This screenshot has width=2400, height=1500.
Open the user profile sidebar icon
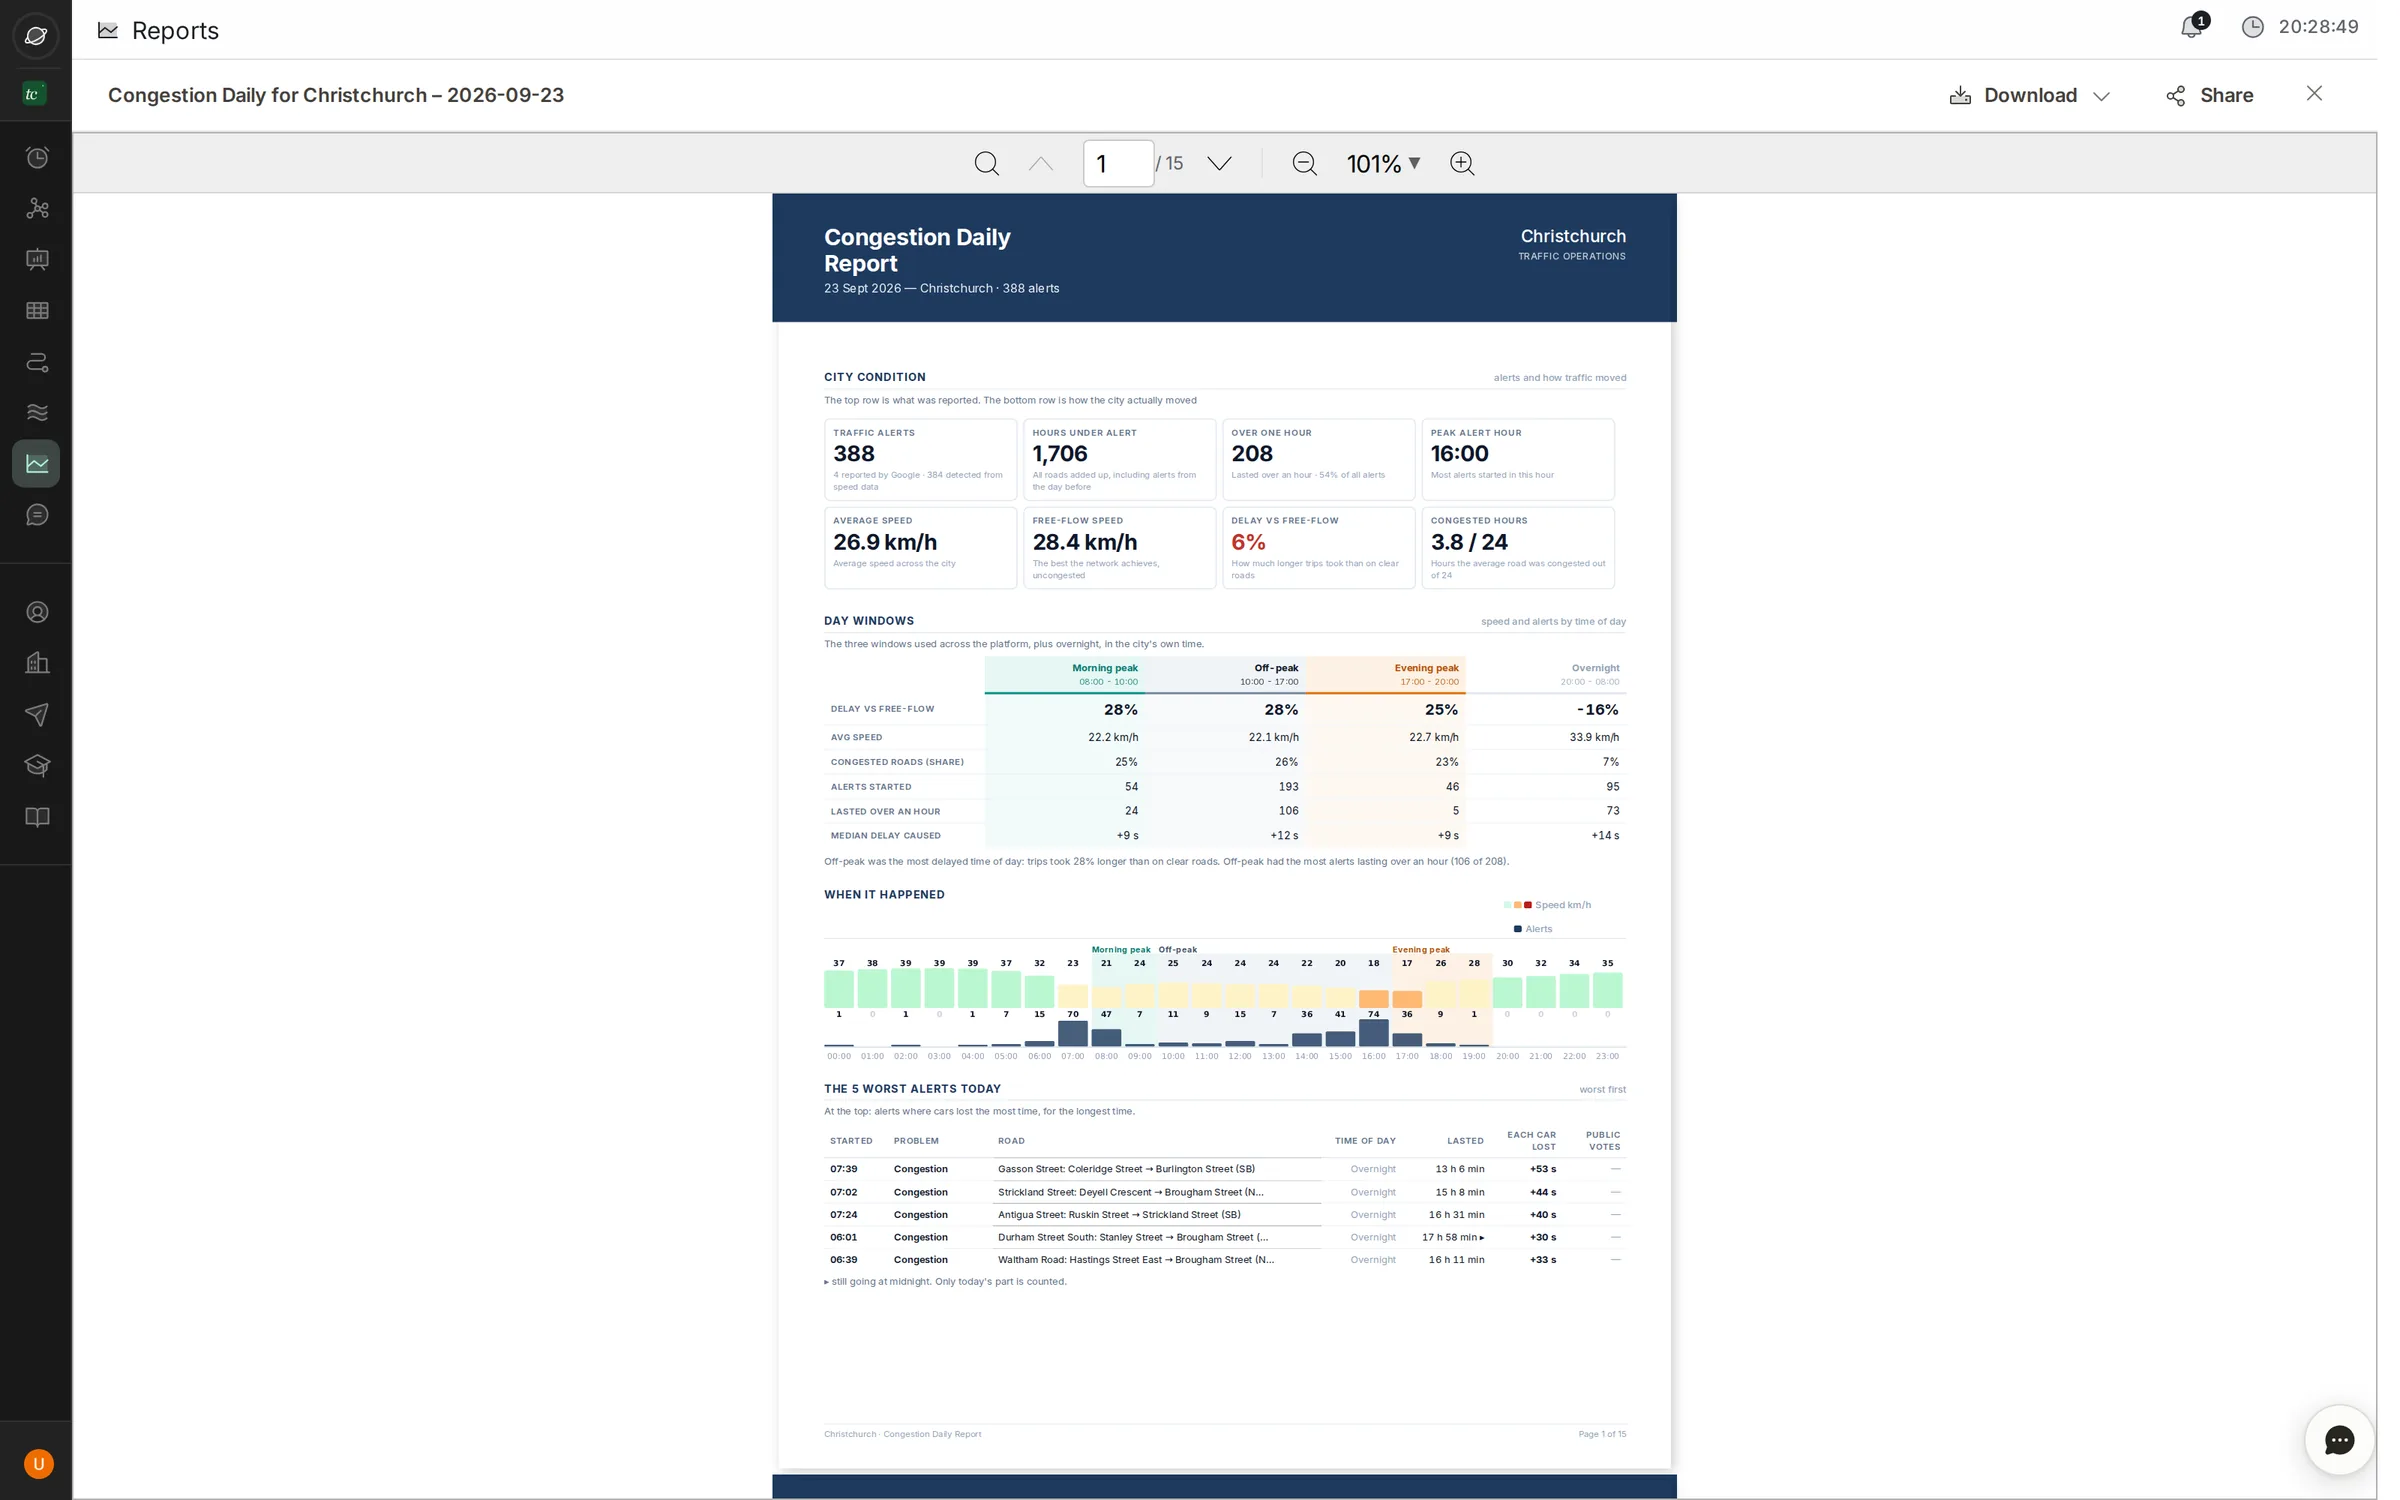click(37, 612)
